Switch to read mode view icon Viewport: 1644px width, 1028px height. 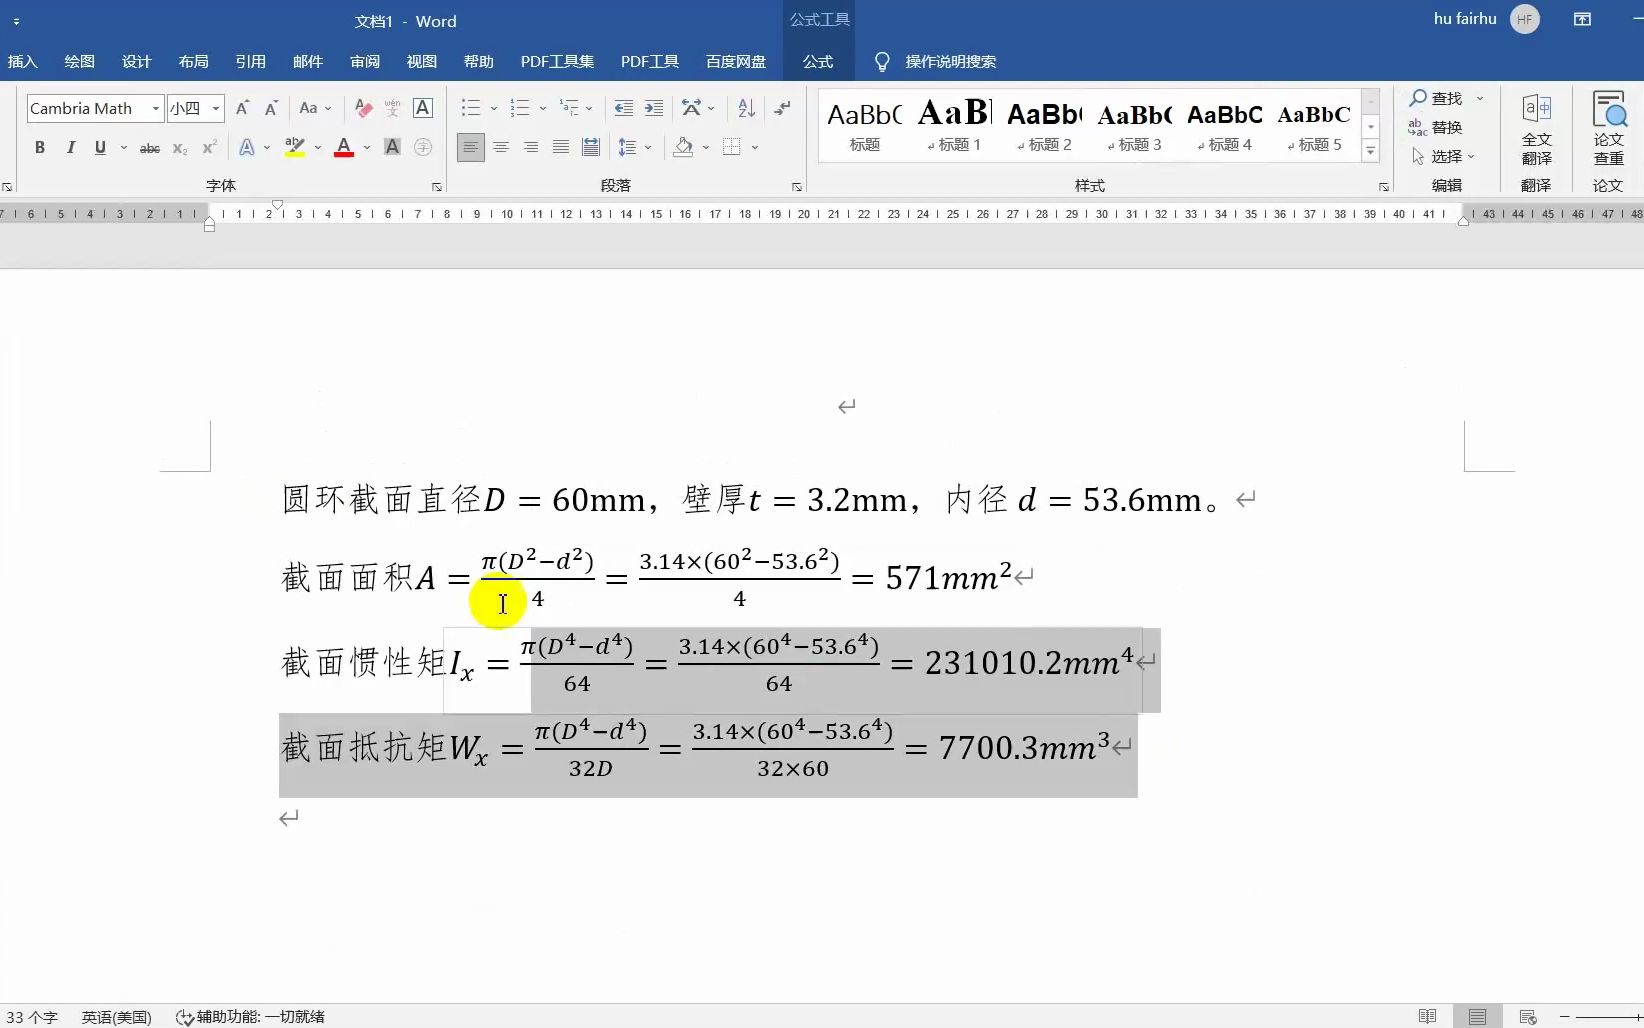pyautogui.click(x=1427, y=1017)
